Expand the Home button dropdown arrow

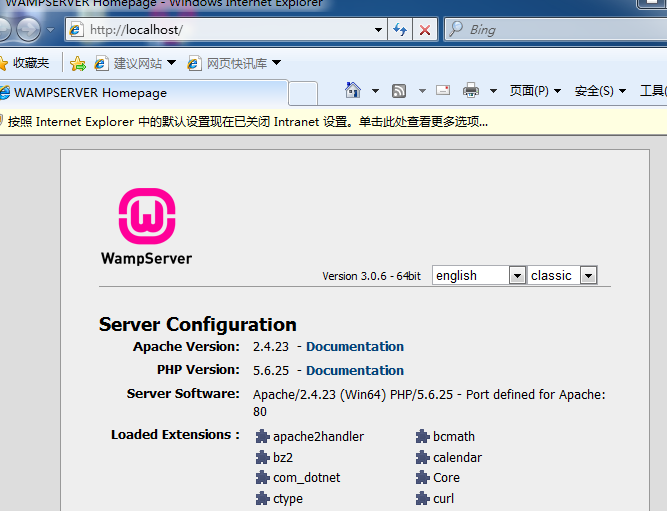(375, 91)
